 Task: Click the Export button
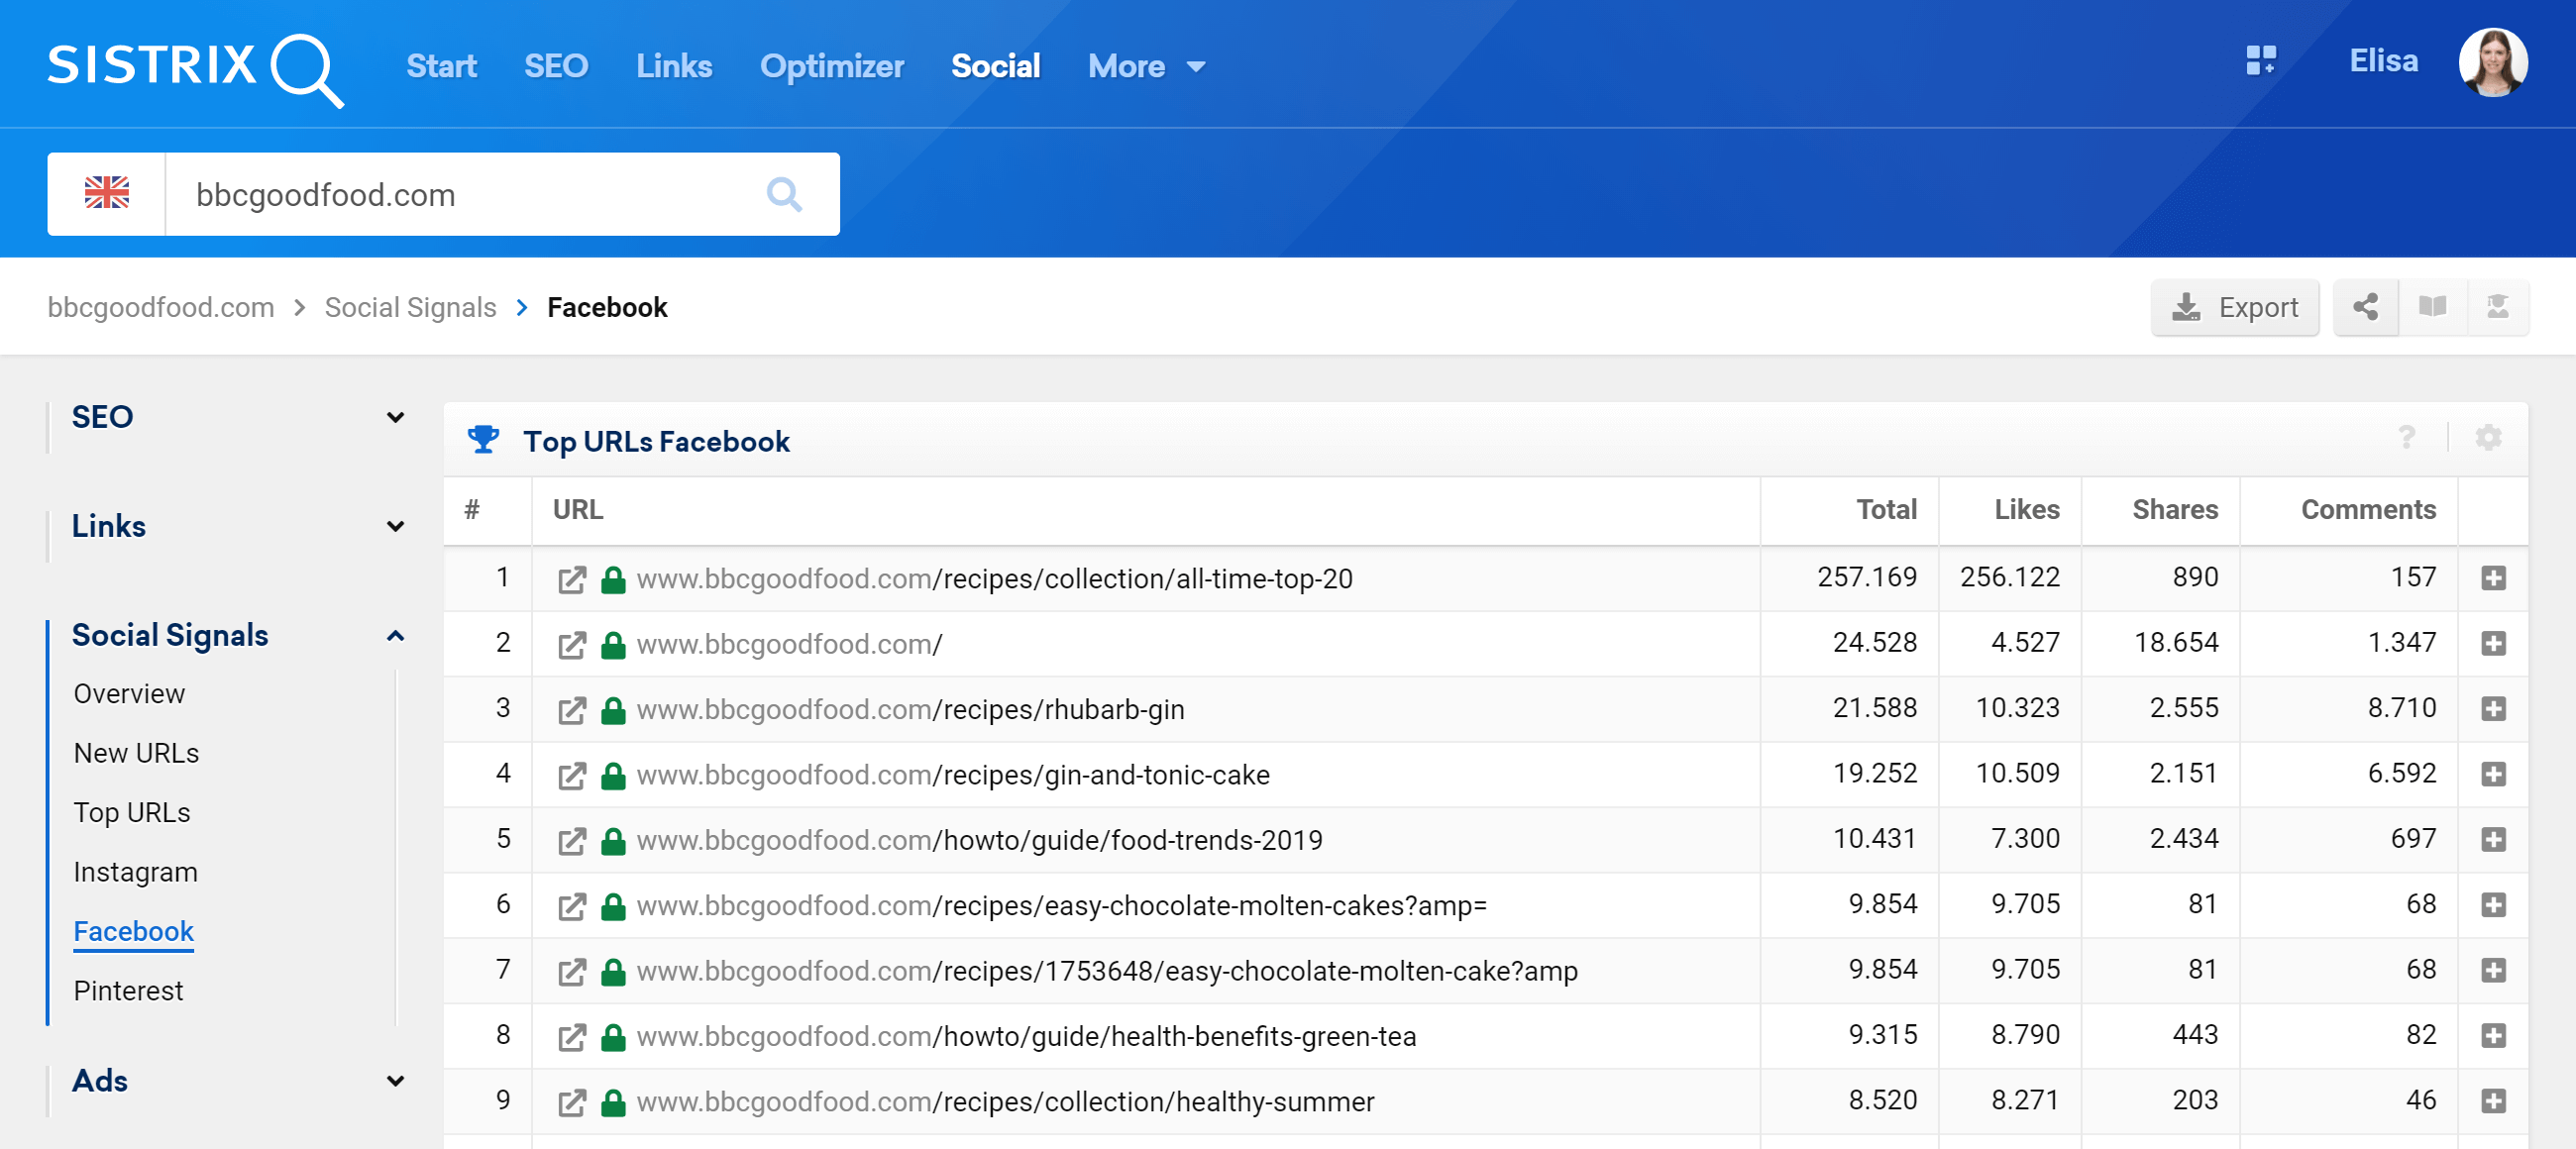pyautogui.click(x=2235, y=307)
